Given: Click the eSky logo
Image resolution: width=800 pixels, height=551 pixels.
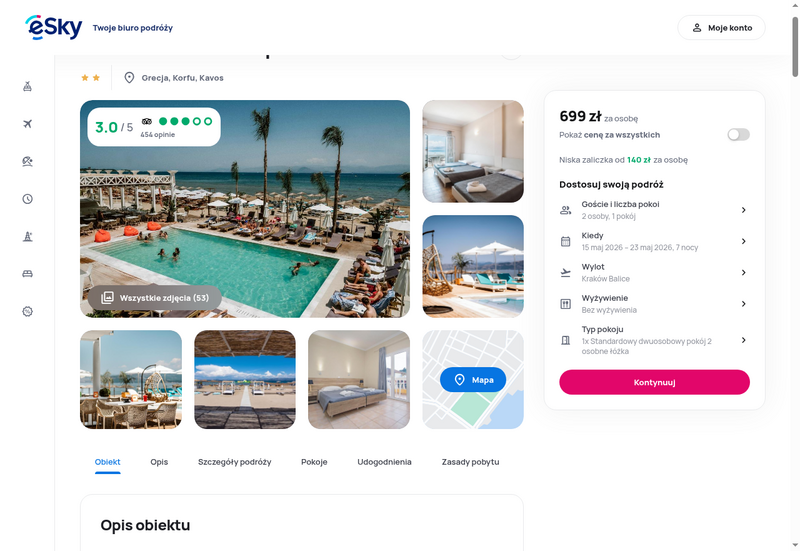Looking at the screenshot, I should [x=54, y=27].
